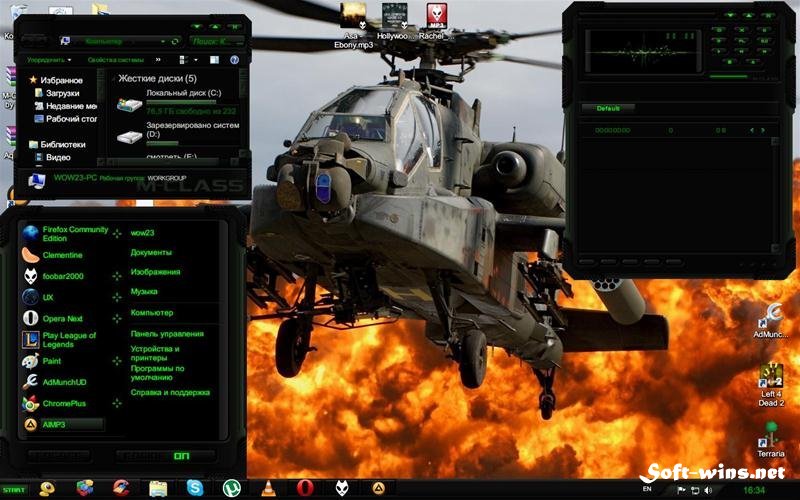This screenshot has width=800, height=500.
Task: Open Firefox Community Edition from the start menu
Action: click(65, 234)
